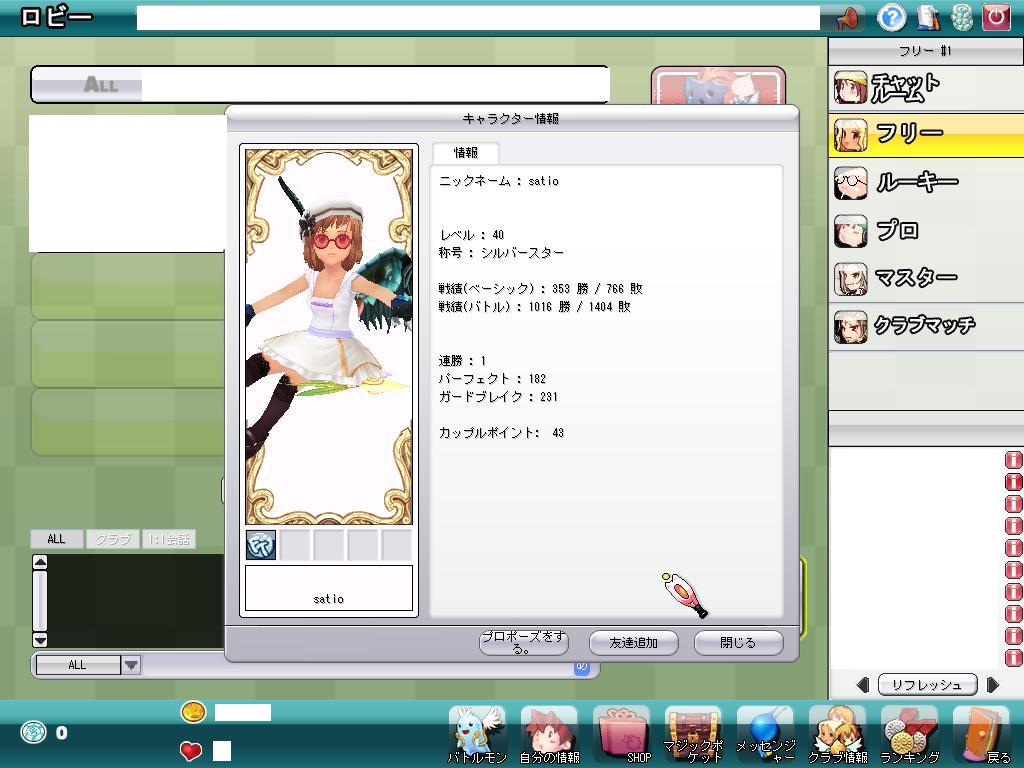1024x768 pixels.
Task: Click the blue question mark help icon
Action: [x=892, y=17]
